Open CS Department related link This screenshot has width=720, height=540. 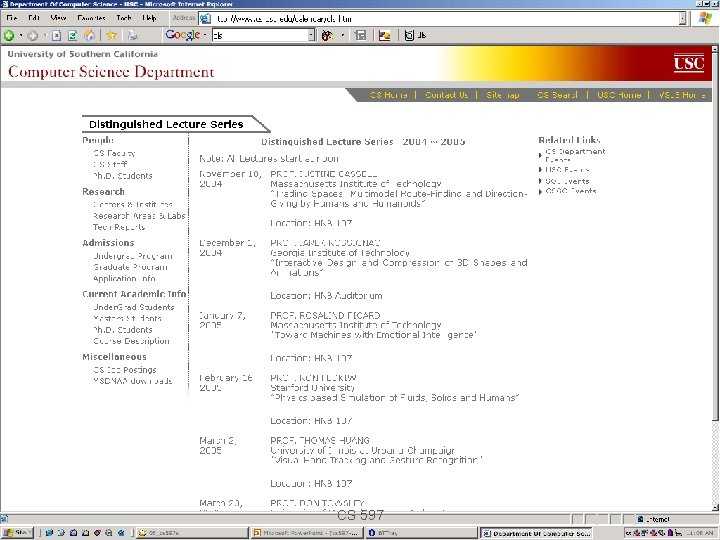[x=575, y=155]
